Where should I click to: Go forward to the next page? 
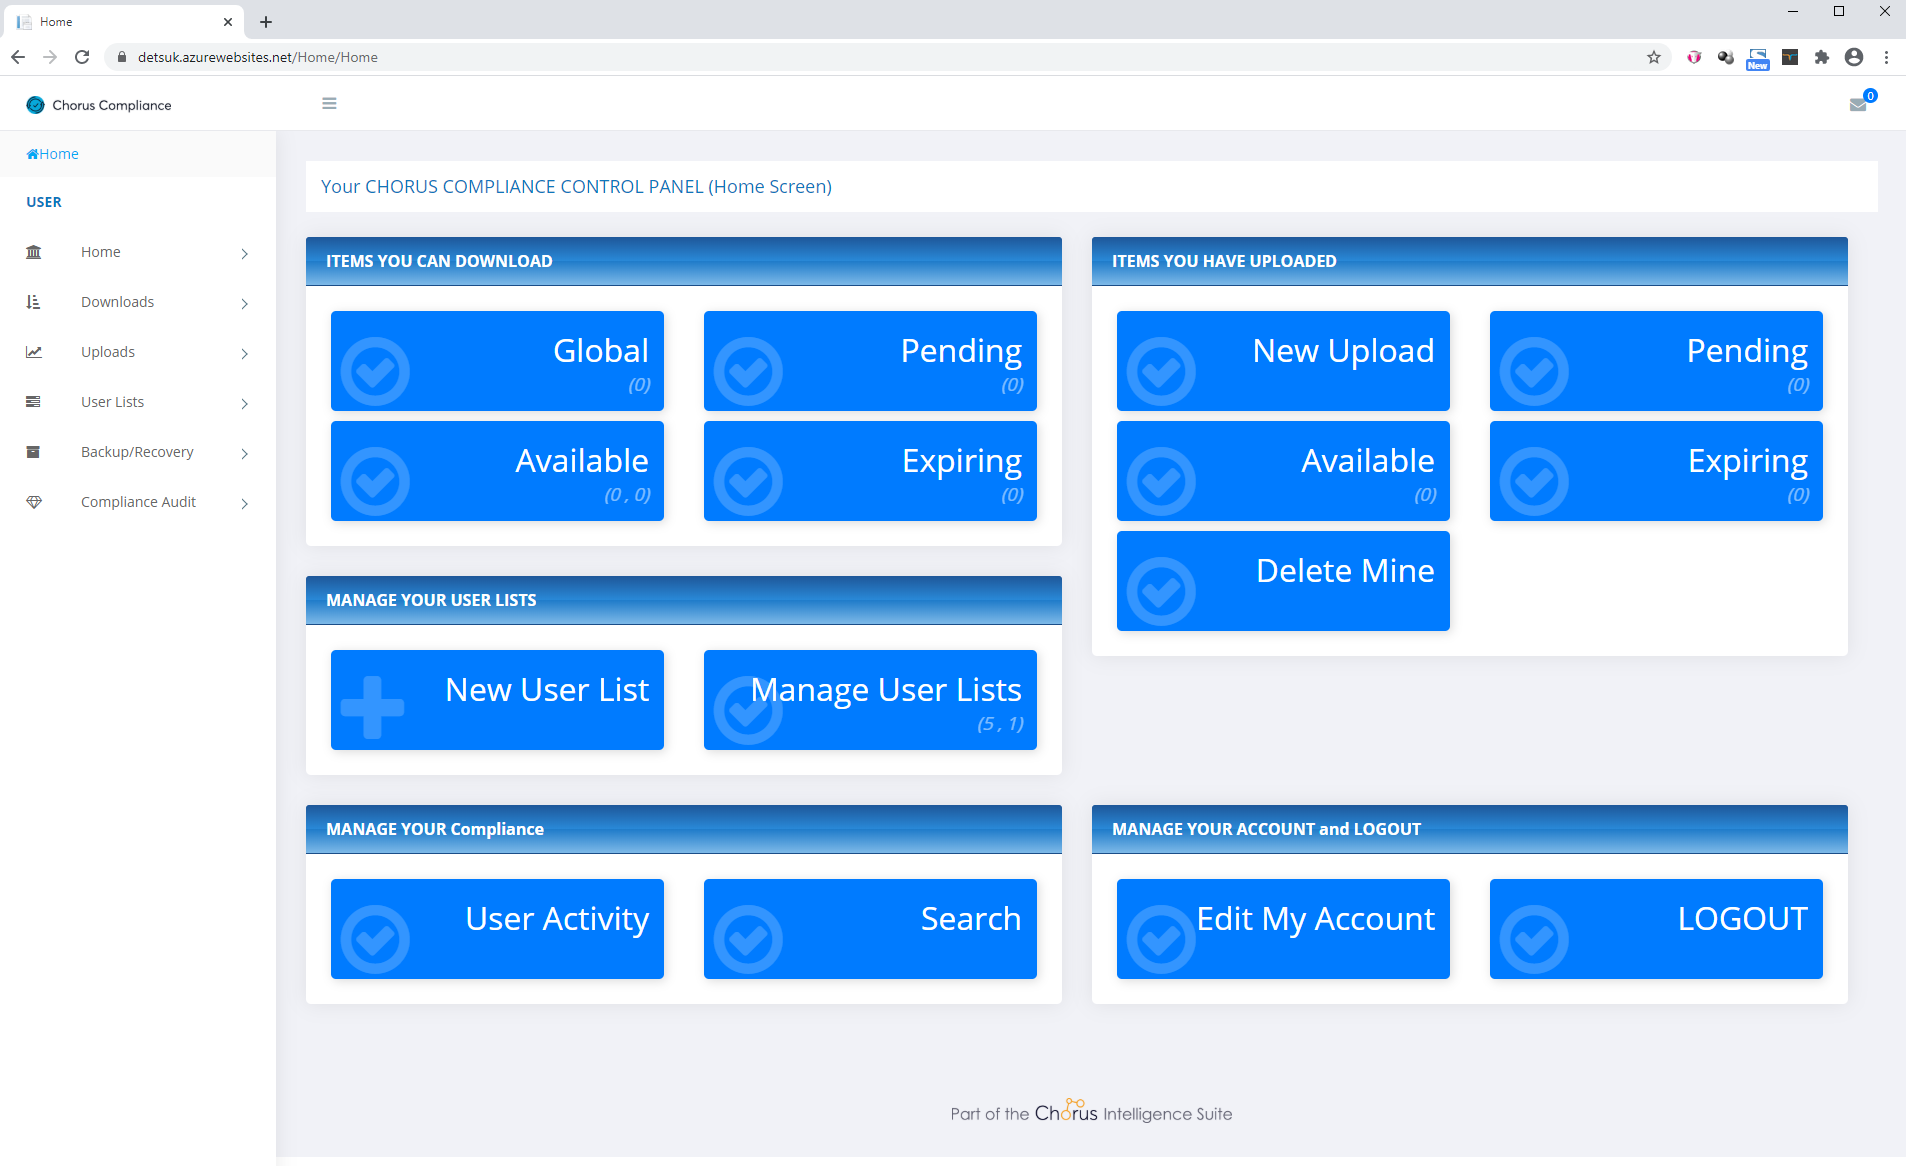point(50,57)
